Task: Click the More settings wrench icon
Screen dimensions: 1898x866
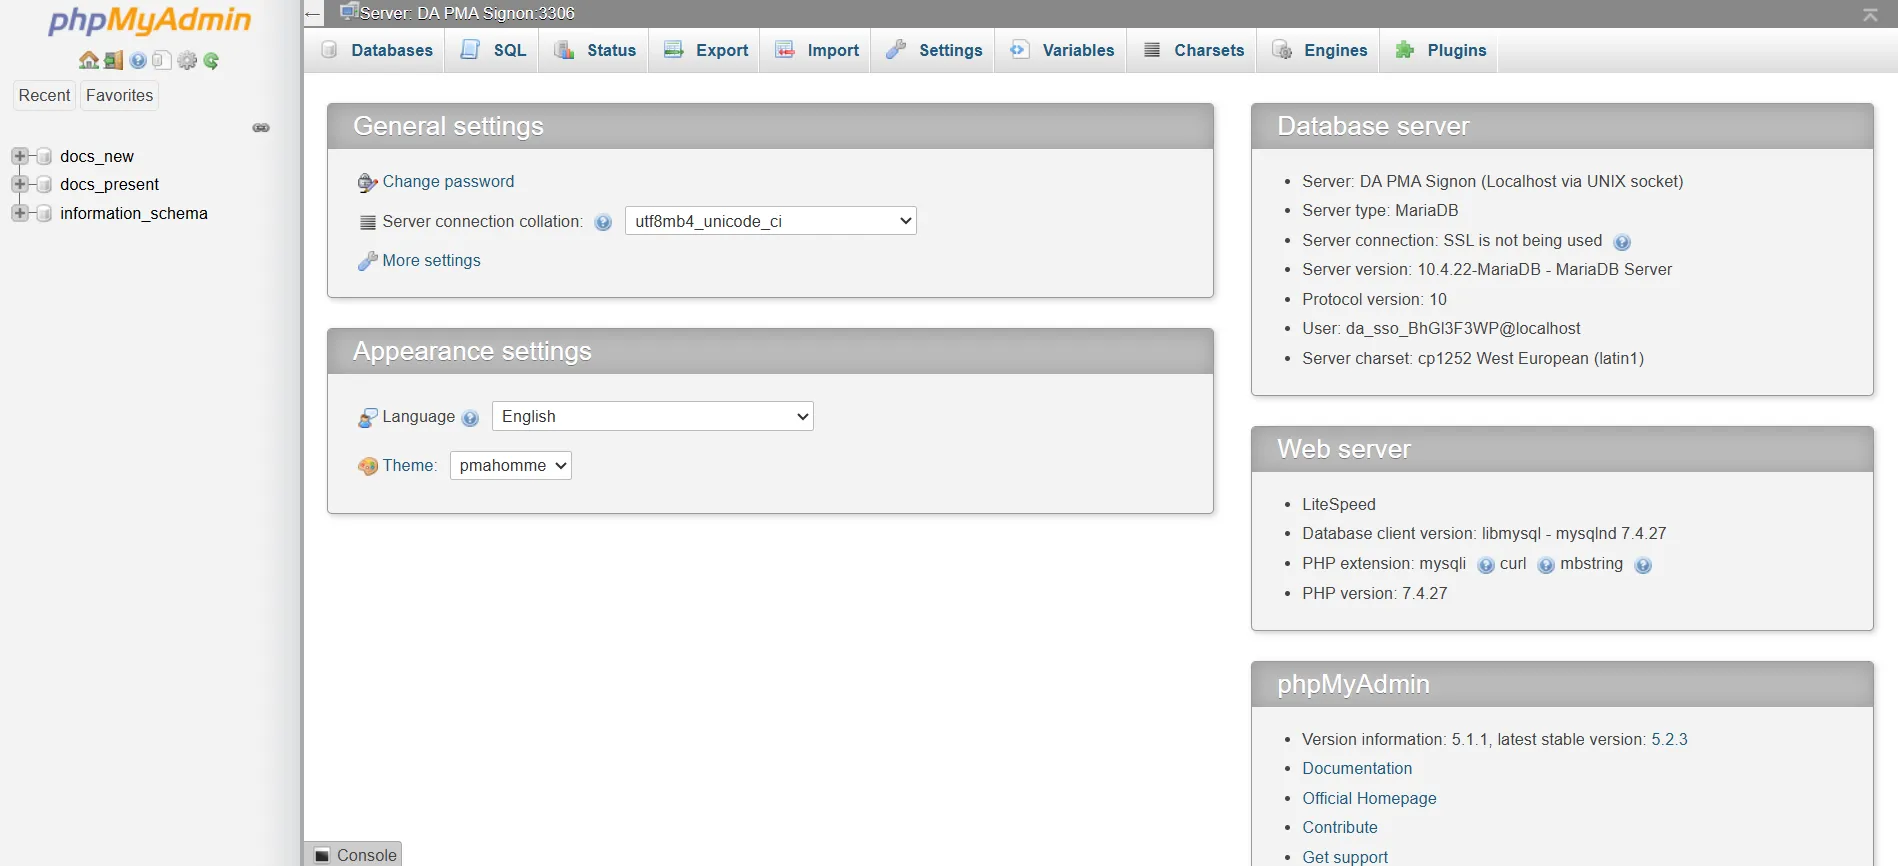Action: (368, 261)
